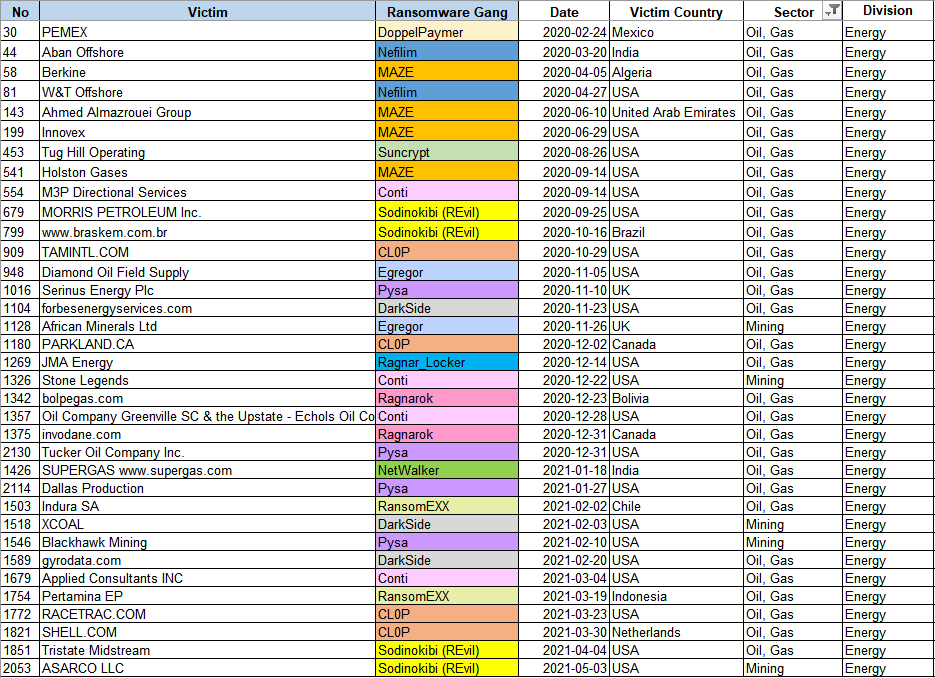
Task: Click Serinus Energy Plc cell
Action: 208,290
